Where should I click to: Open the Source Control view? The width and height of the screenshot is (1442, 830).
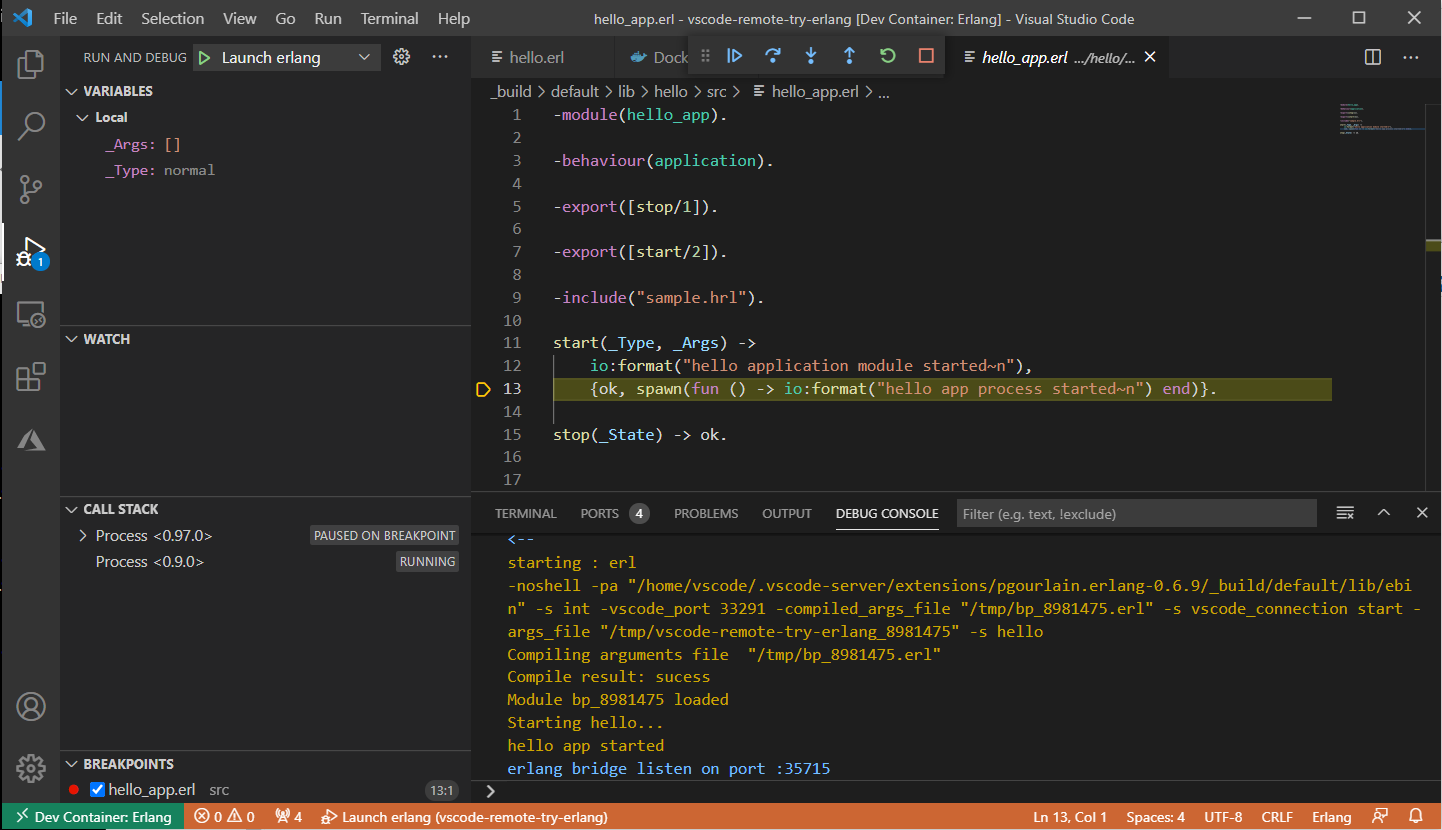pyautogui.click(x=31, y=187)
